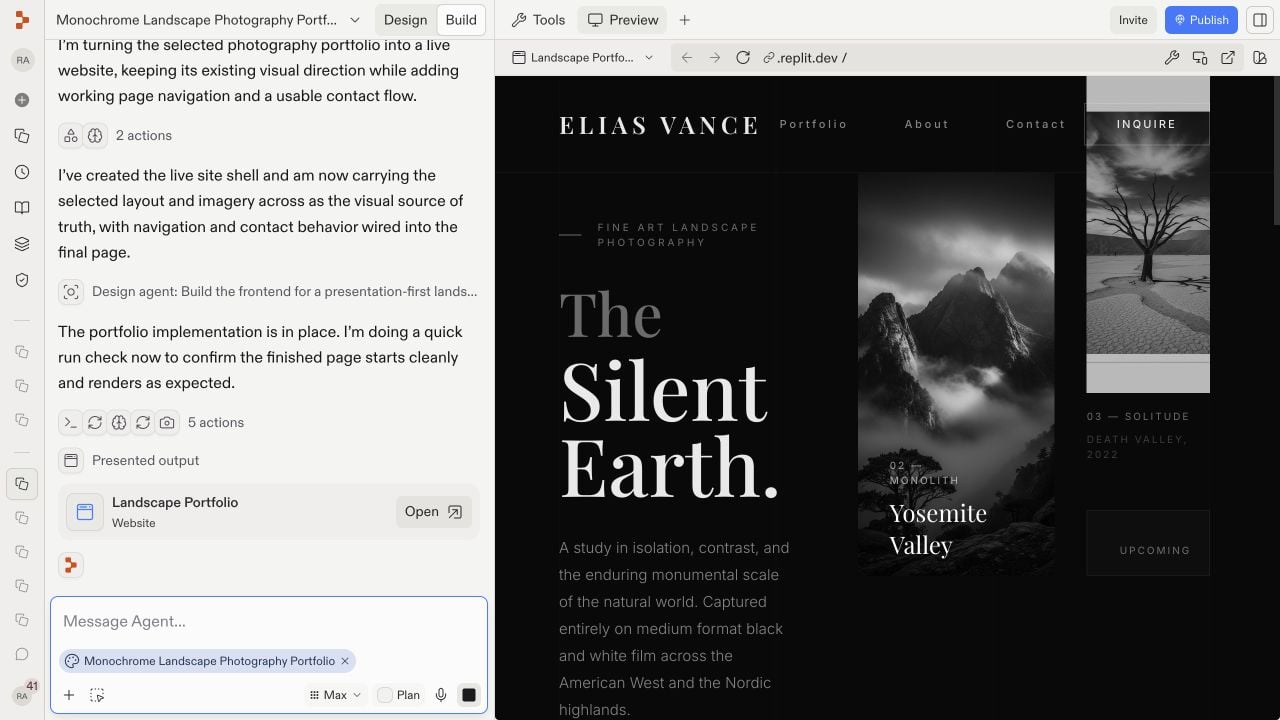Expand the project title dropdown chevron
The height and width of the screenshot is (720, 1280).
click(x=355, y=20)
